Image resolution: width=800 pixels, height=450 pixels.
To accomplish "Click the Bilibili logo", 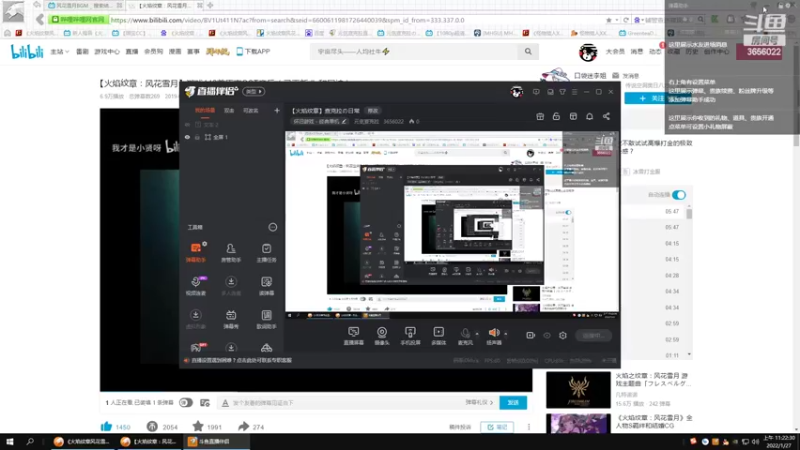I will pyautogui.click(x=27, y=52).
